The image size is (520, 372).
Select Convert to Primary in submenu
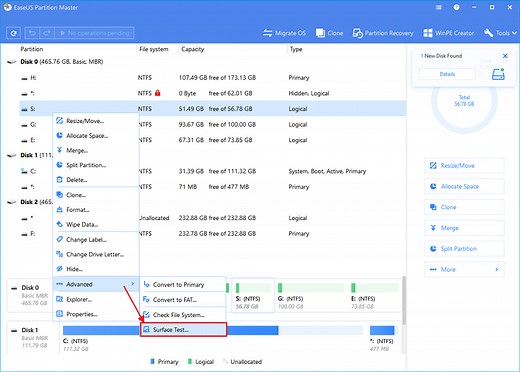coord(183,285)
